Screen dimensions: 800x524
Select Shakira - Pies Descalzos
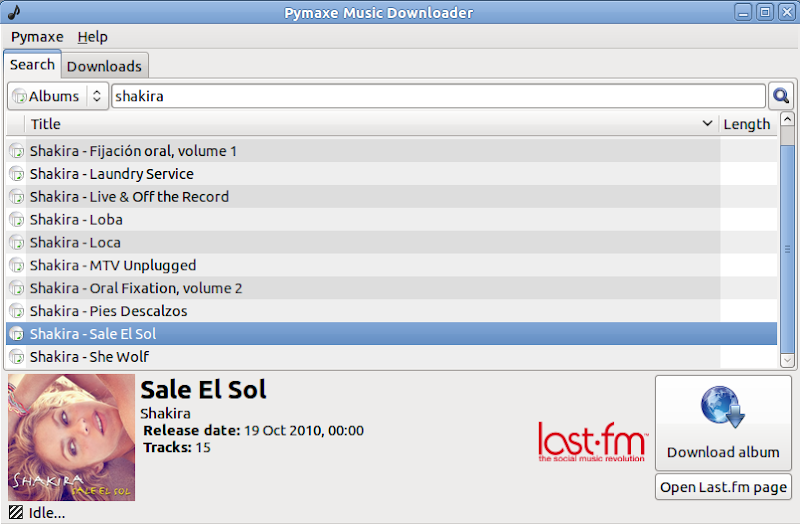[x=391, y=311]
